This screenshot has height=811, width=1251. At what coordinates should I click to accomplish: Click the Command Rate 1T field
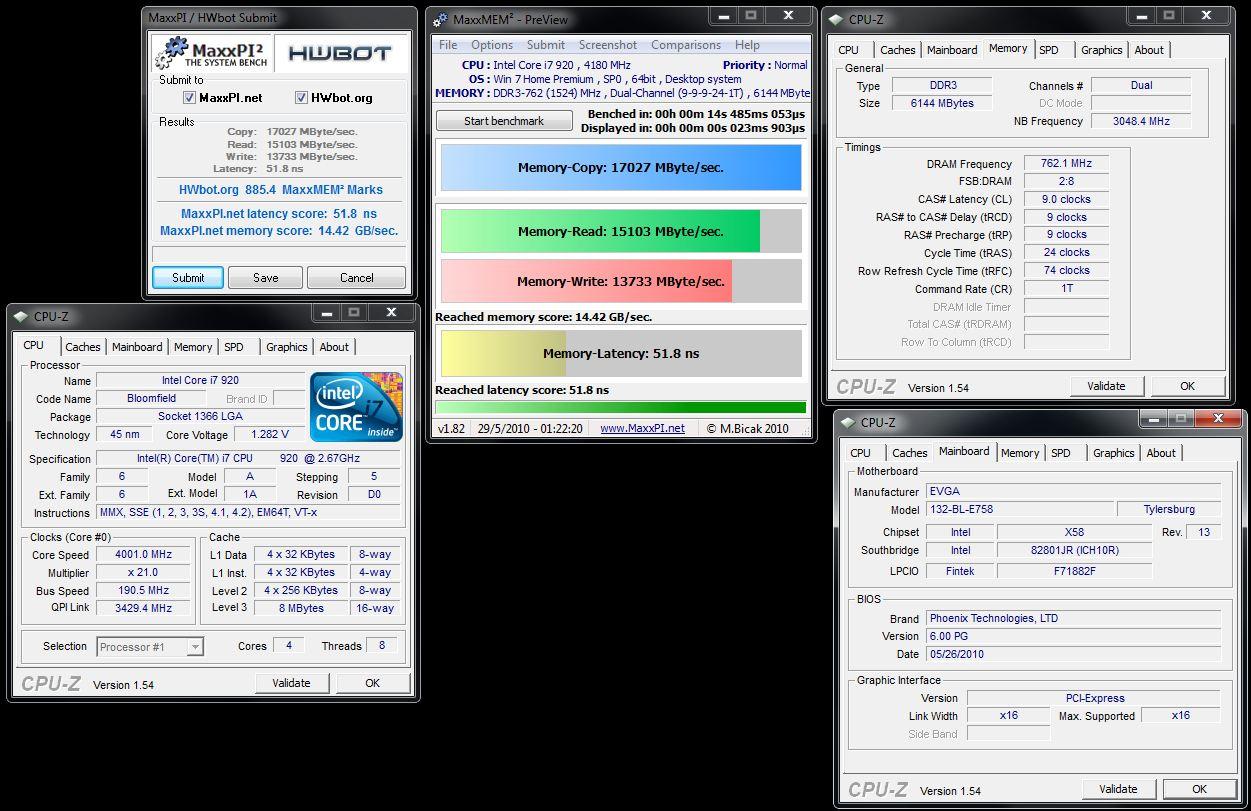tap(1066, 288)
